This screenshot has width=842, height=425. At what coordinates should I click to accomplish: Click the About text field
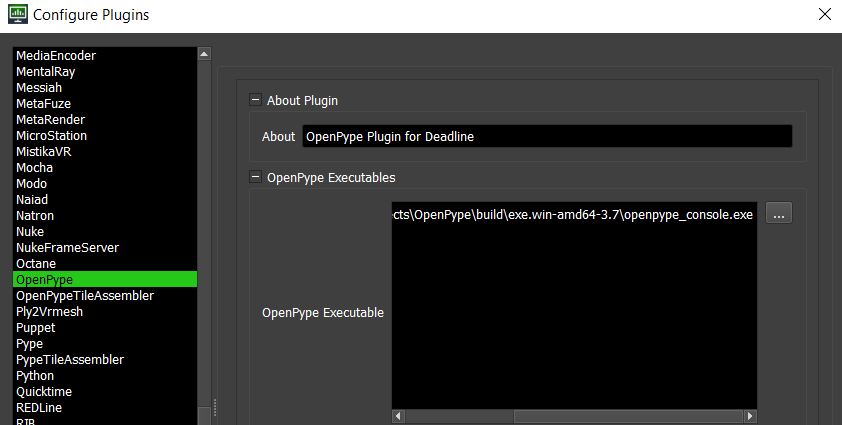(x=546, y=136)
